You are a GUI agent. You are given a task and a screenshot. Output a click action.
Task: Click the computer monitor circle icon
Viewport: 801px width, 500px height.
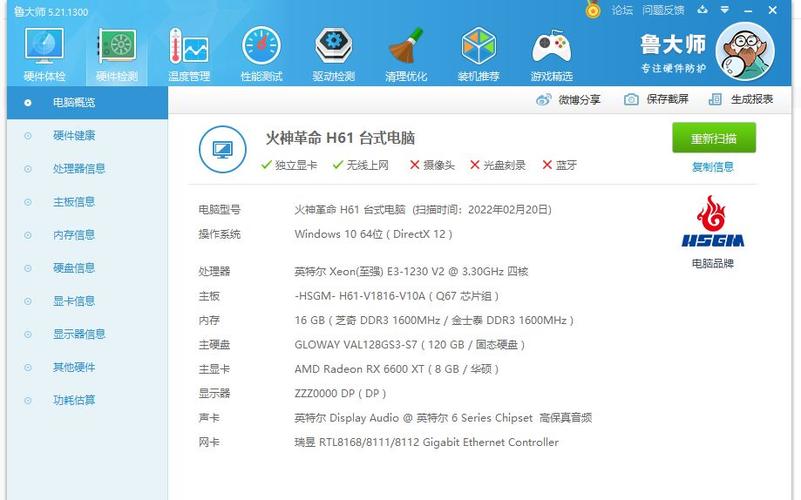pyautogui.click(x=222, y=149)
